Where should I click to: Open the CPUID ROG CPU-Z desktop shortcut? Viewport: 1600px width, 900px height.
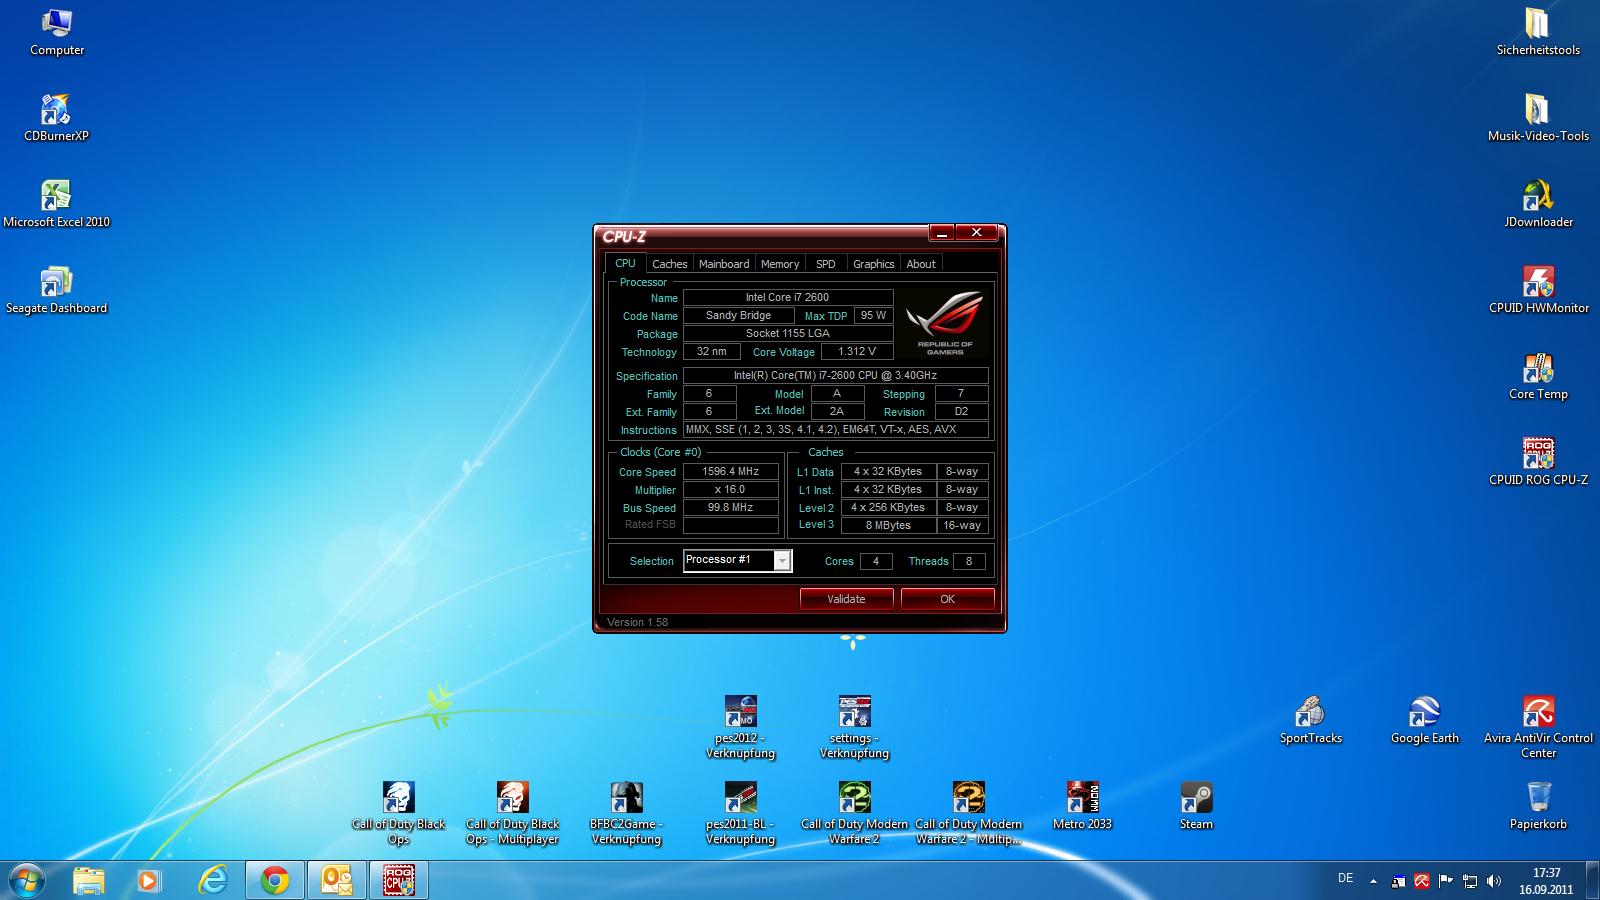click(1538, 462)
